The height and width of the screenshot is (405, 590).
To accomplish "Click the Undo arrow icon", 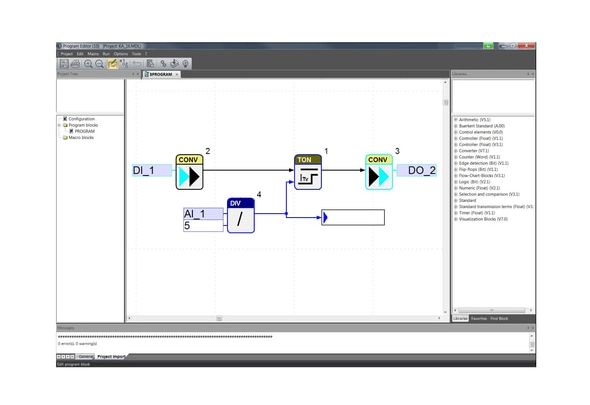I will (137, 64).
